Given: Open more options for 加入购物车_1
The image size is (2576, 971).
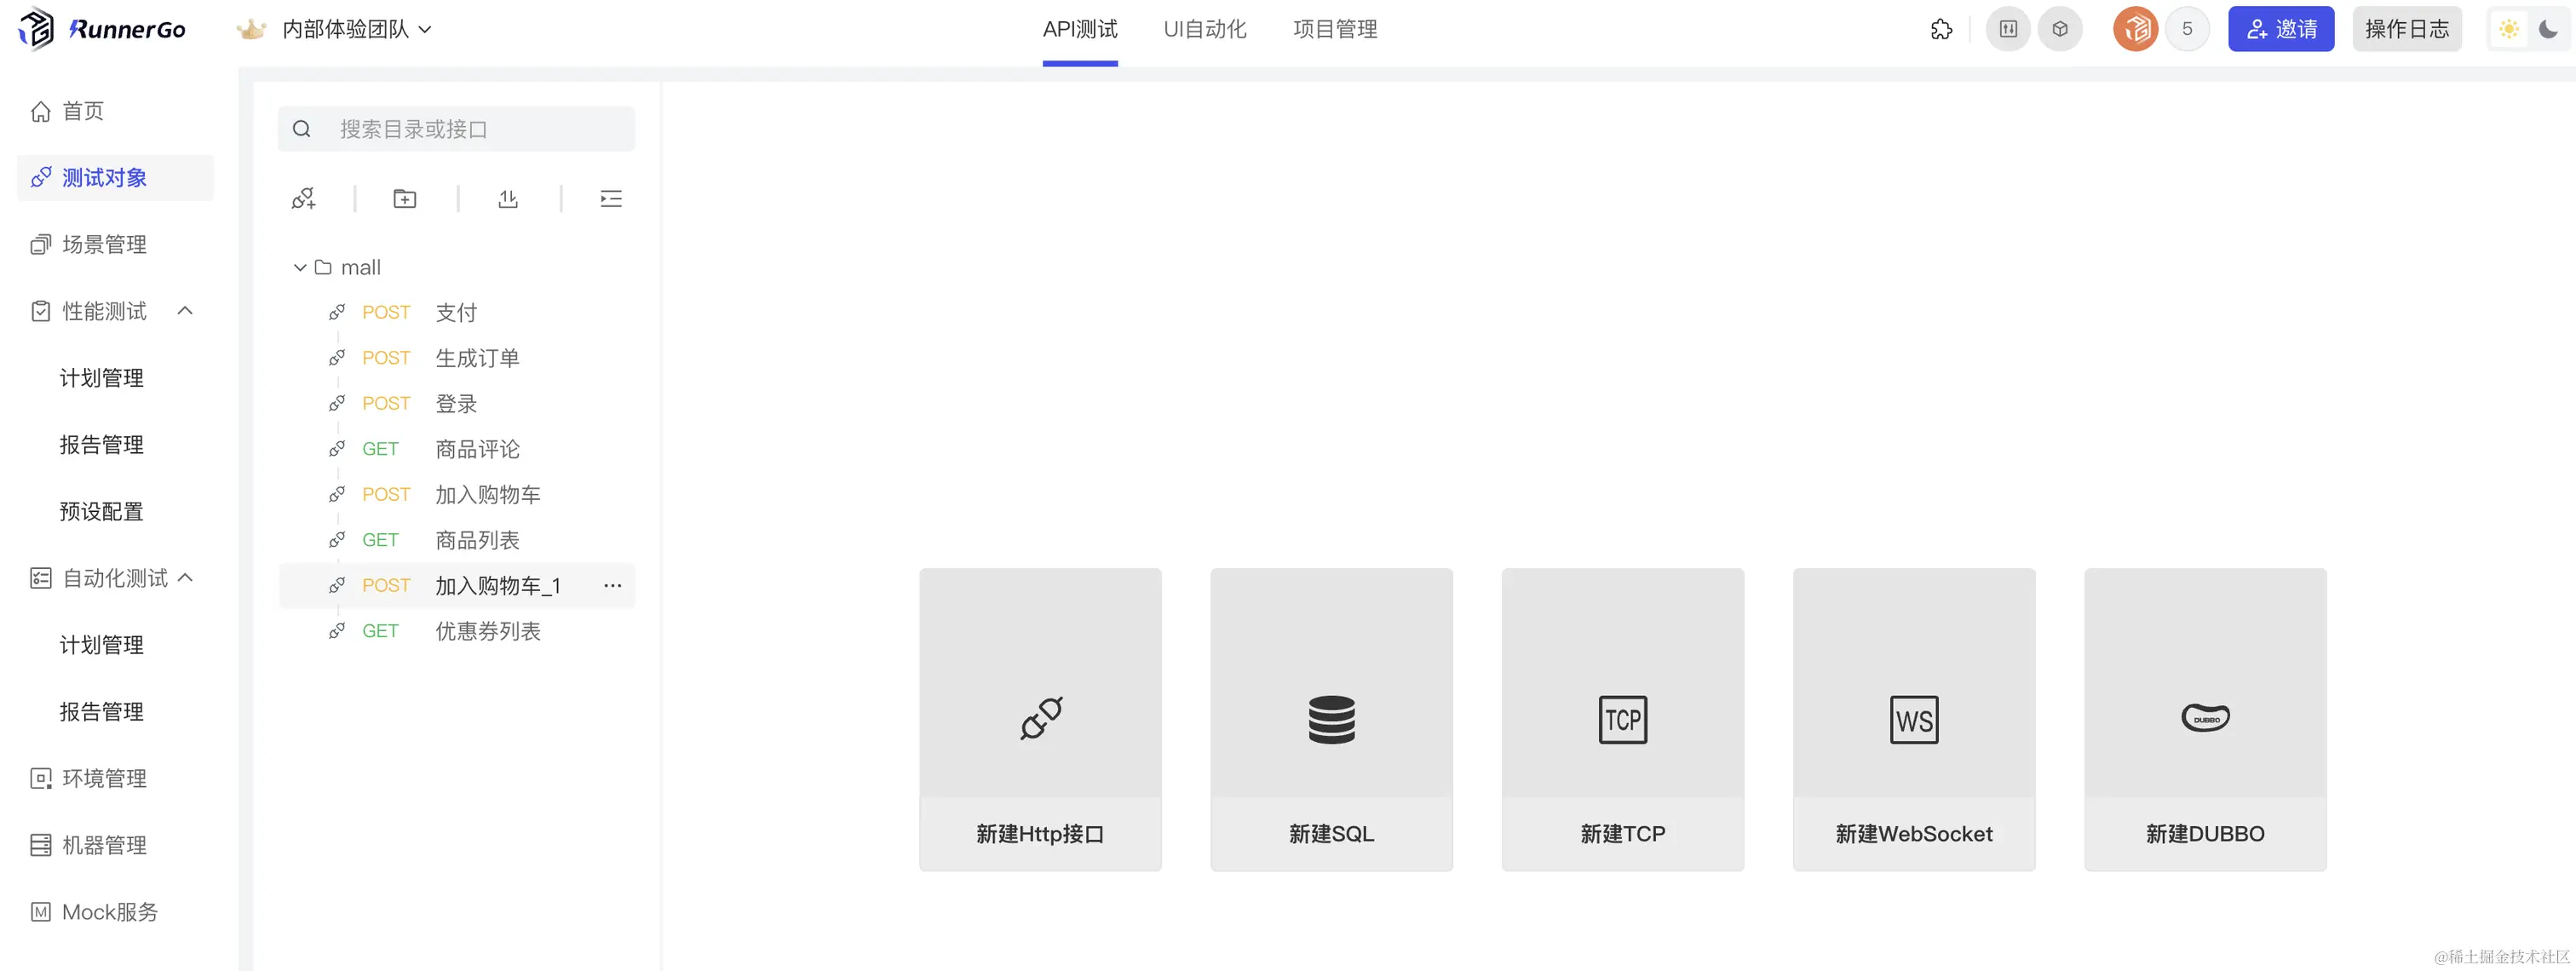Looking at the screenshot, I should click(x=612, y=586).
